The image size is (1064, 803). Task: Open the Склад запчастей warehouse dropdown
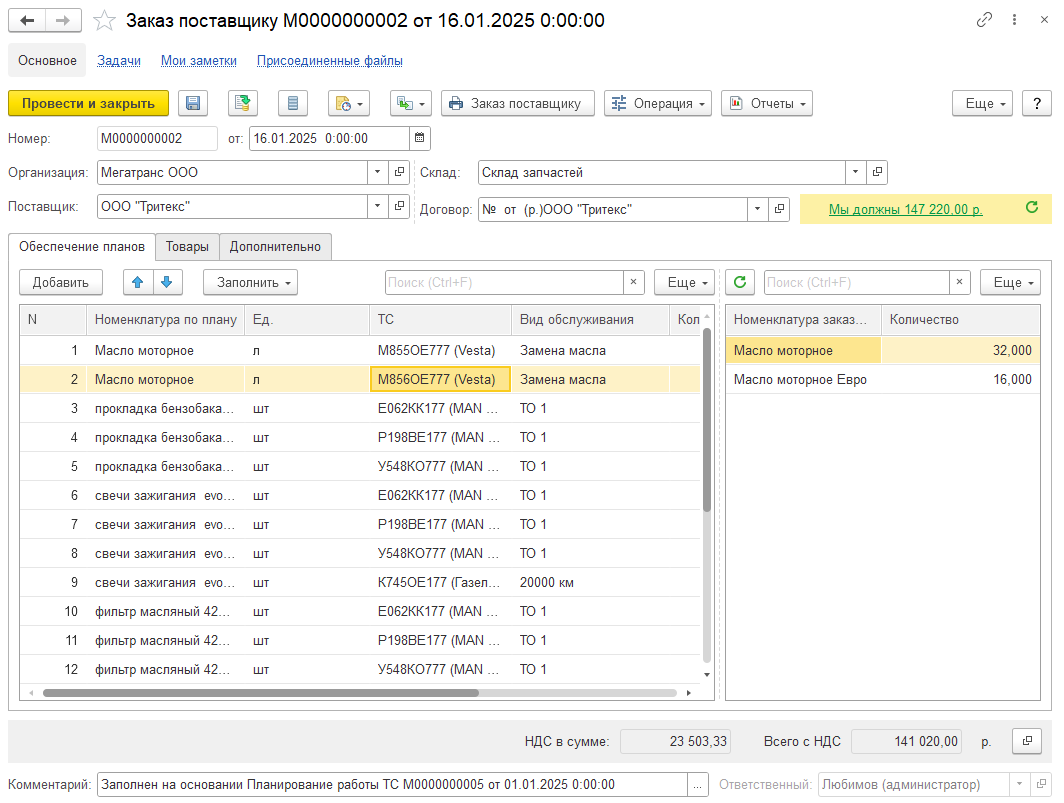tap(855, 172)
